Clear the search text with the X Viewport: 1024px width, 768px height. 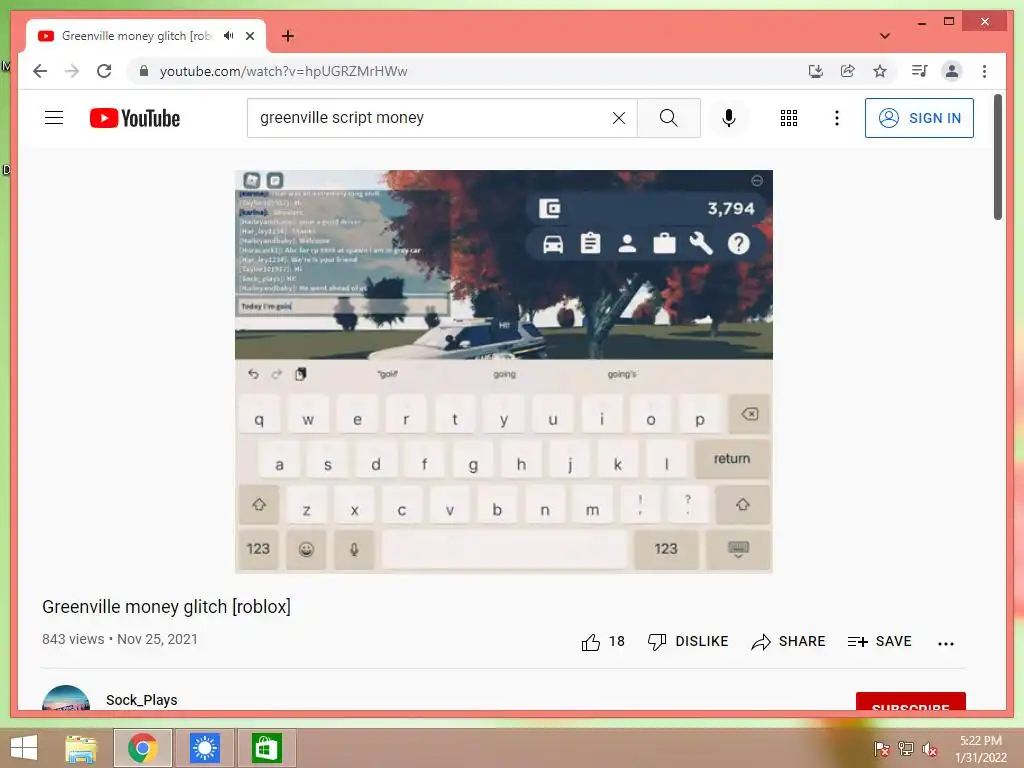point(618,118)
